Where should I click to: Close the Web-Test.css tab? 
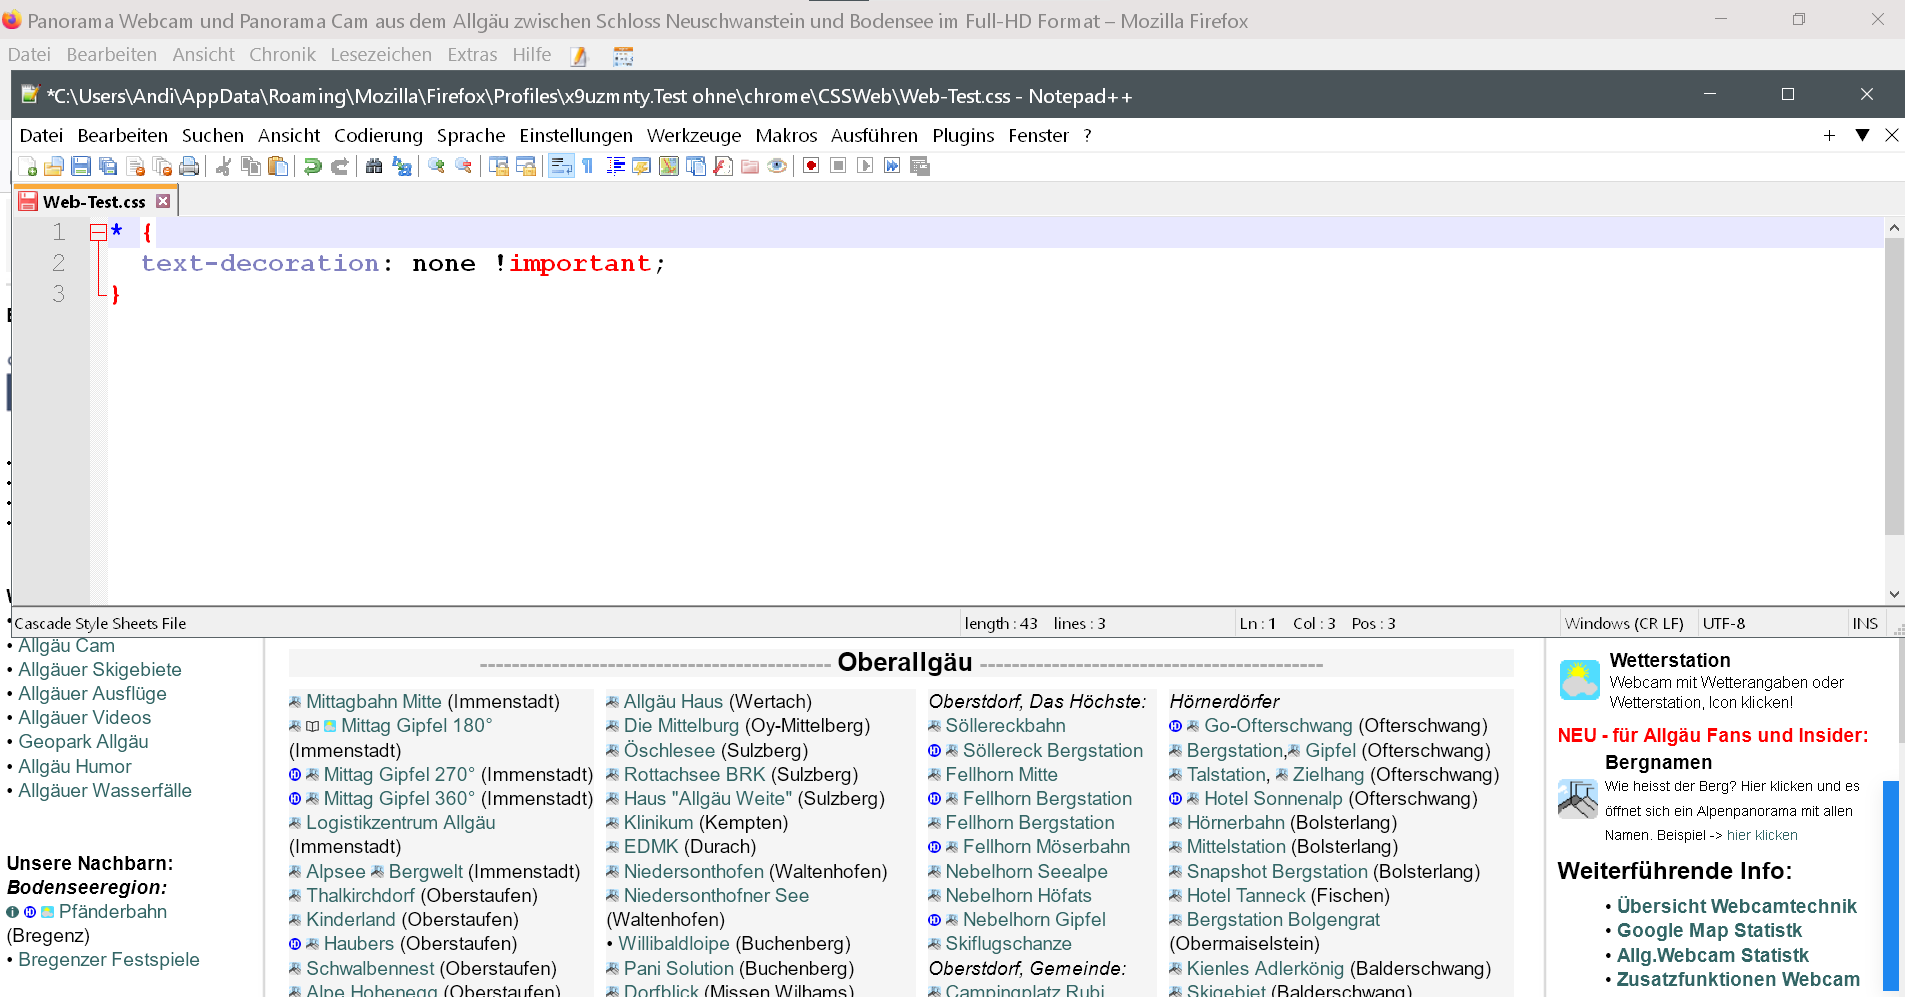[163, 201]
